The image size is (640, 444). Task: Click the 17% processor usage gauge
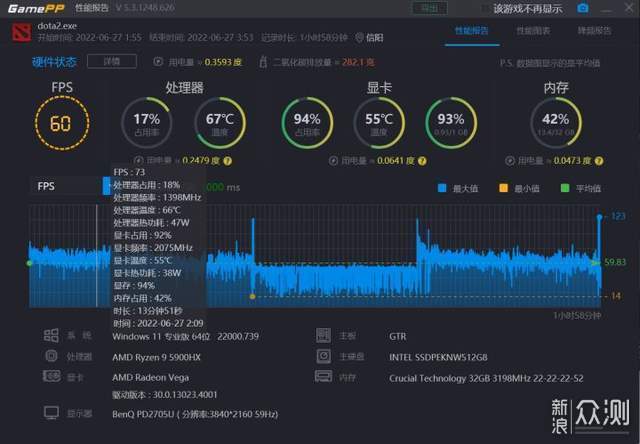[x=147, y=123]
